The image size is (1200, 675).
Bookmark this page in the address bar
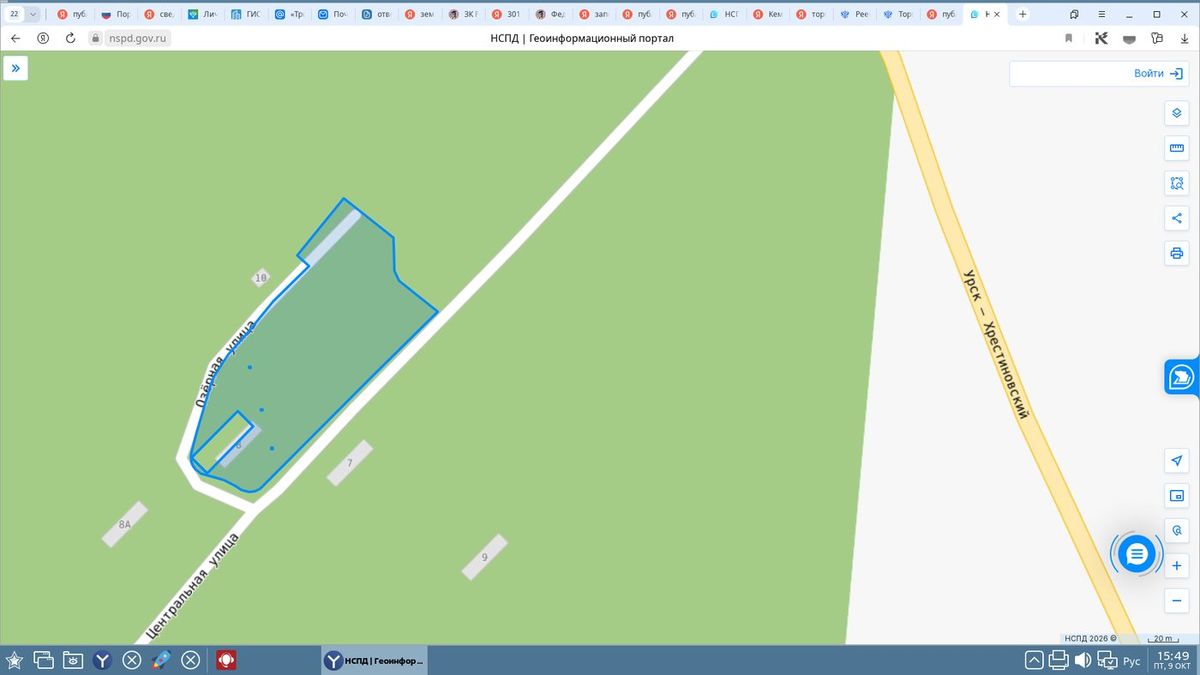1068,38
